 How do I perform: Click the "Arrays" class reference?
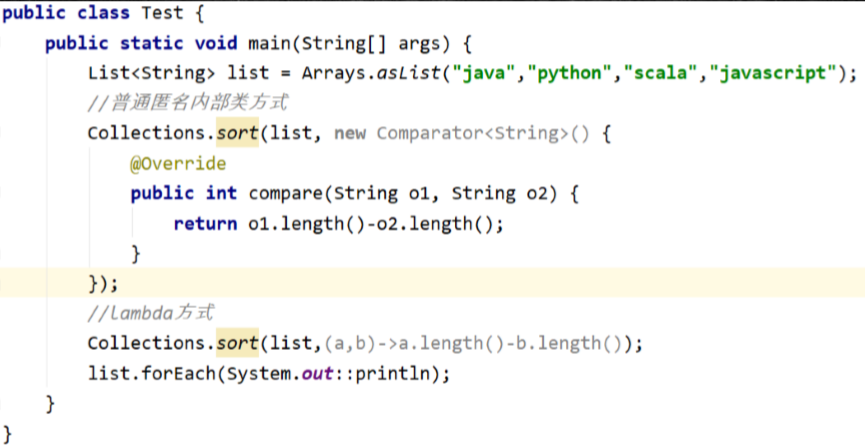(x=333, y=73)
